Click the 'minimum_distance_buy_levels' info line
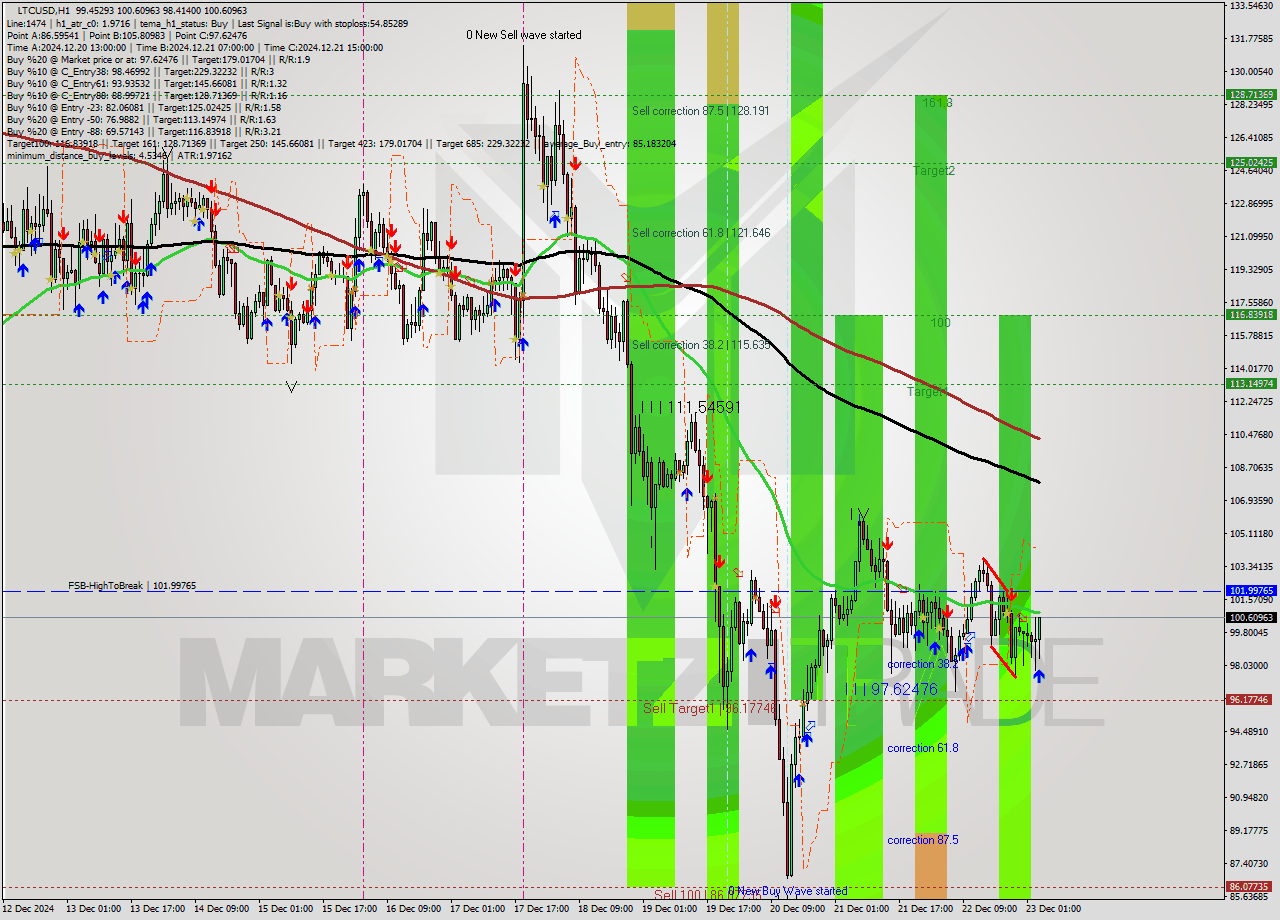The image size is (1280, 920). [x=119, y=156]
